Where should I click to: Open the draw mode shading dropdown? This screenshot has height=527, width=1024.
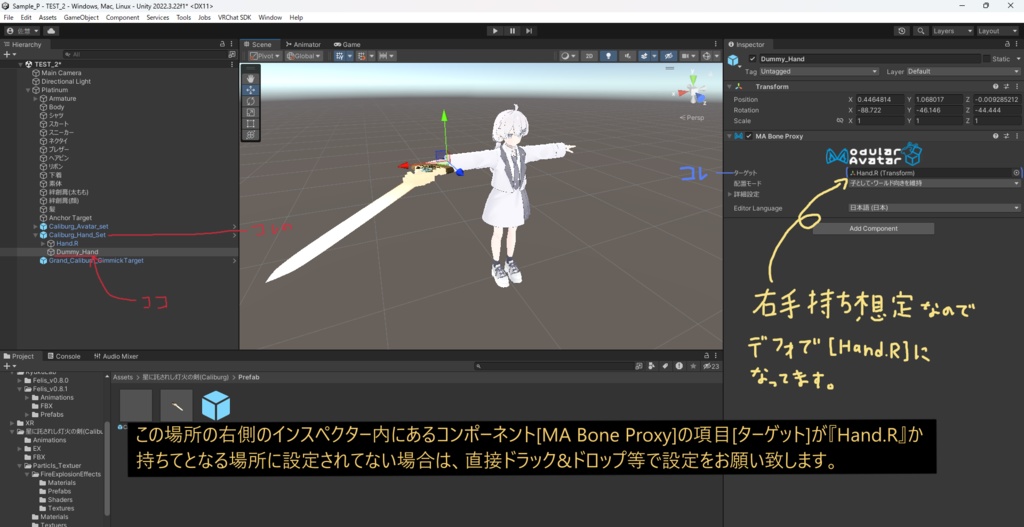(568, 56)
